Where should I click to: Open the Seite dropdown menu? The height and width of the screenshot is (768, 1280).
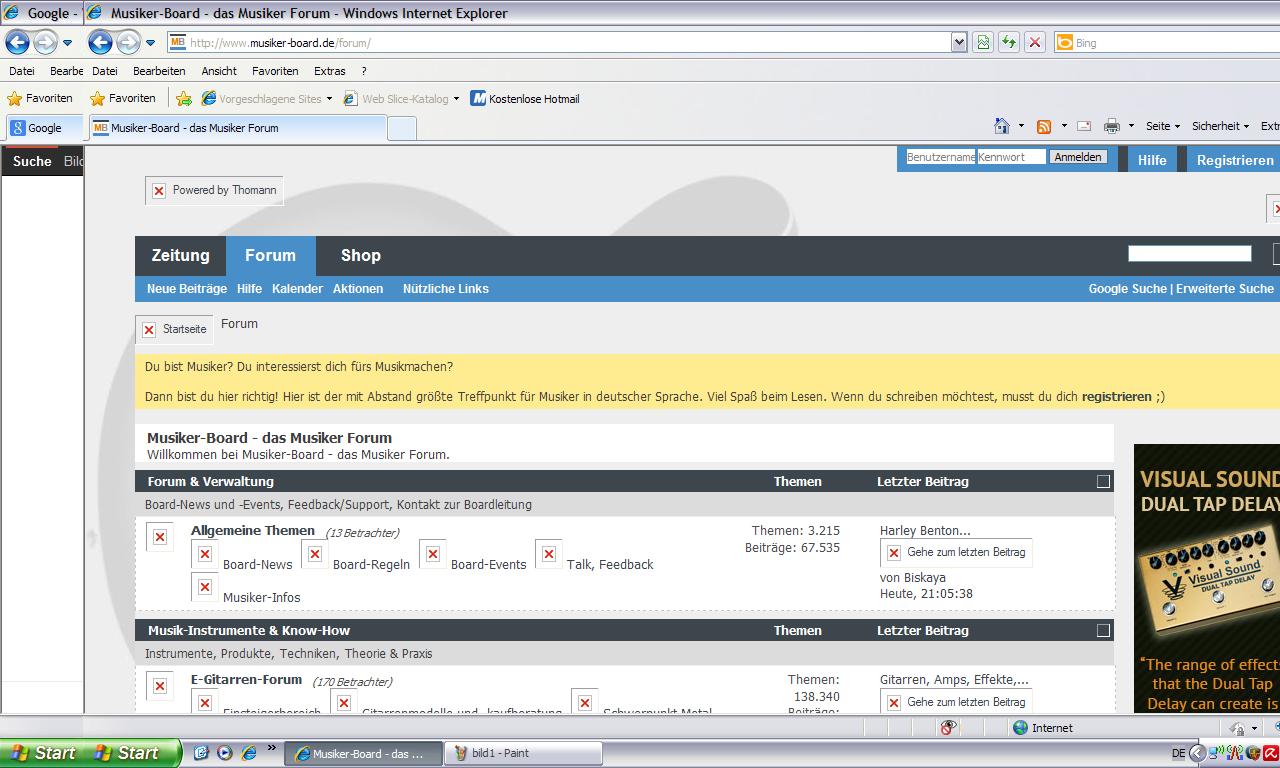coord(1163,126)
